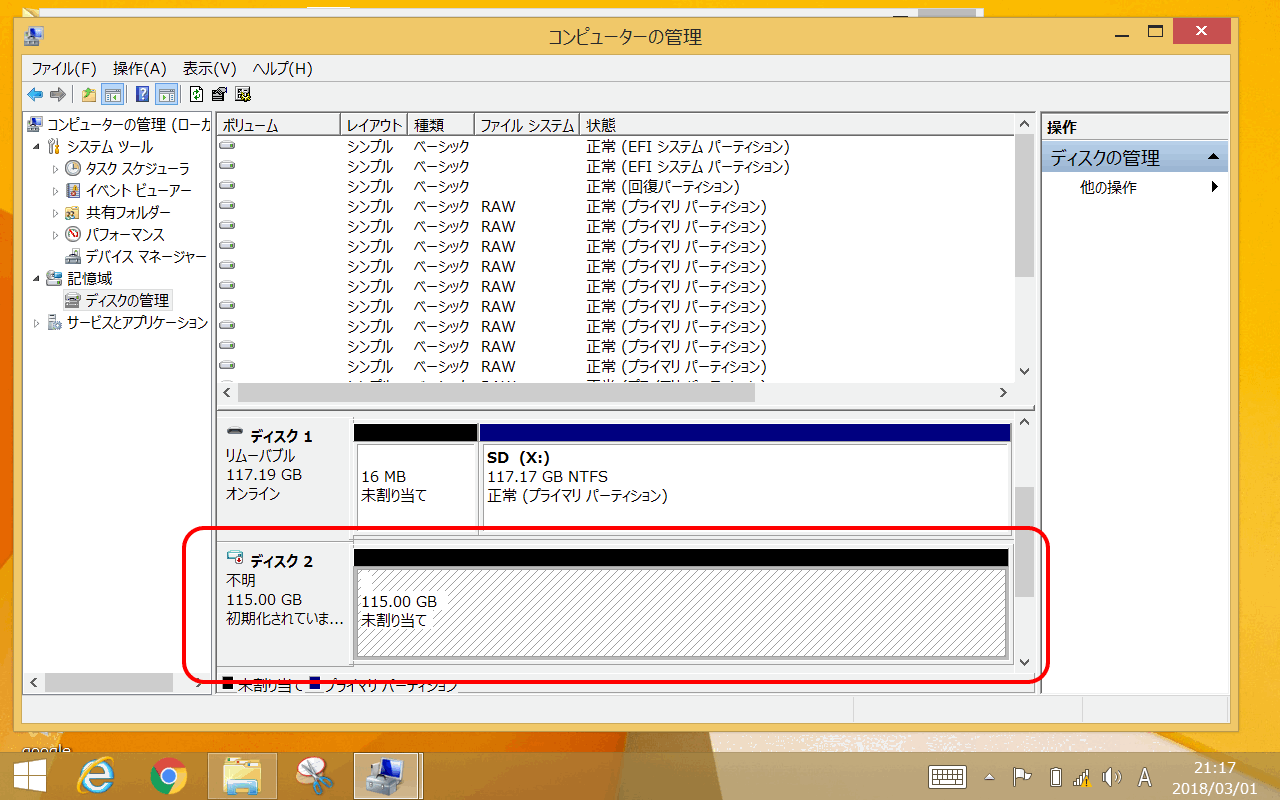Collapse the ディスクの管理 action section header
1280x800 pixels.
(1212, 158)
